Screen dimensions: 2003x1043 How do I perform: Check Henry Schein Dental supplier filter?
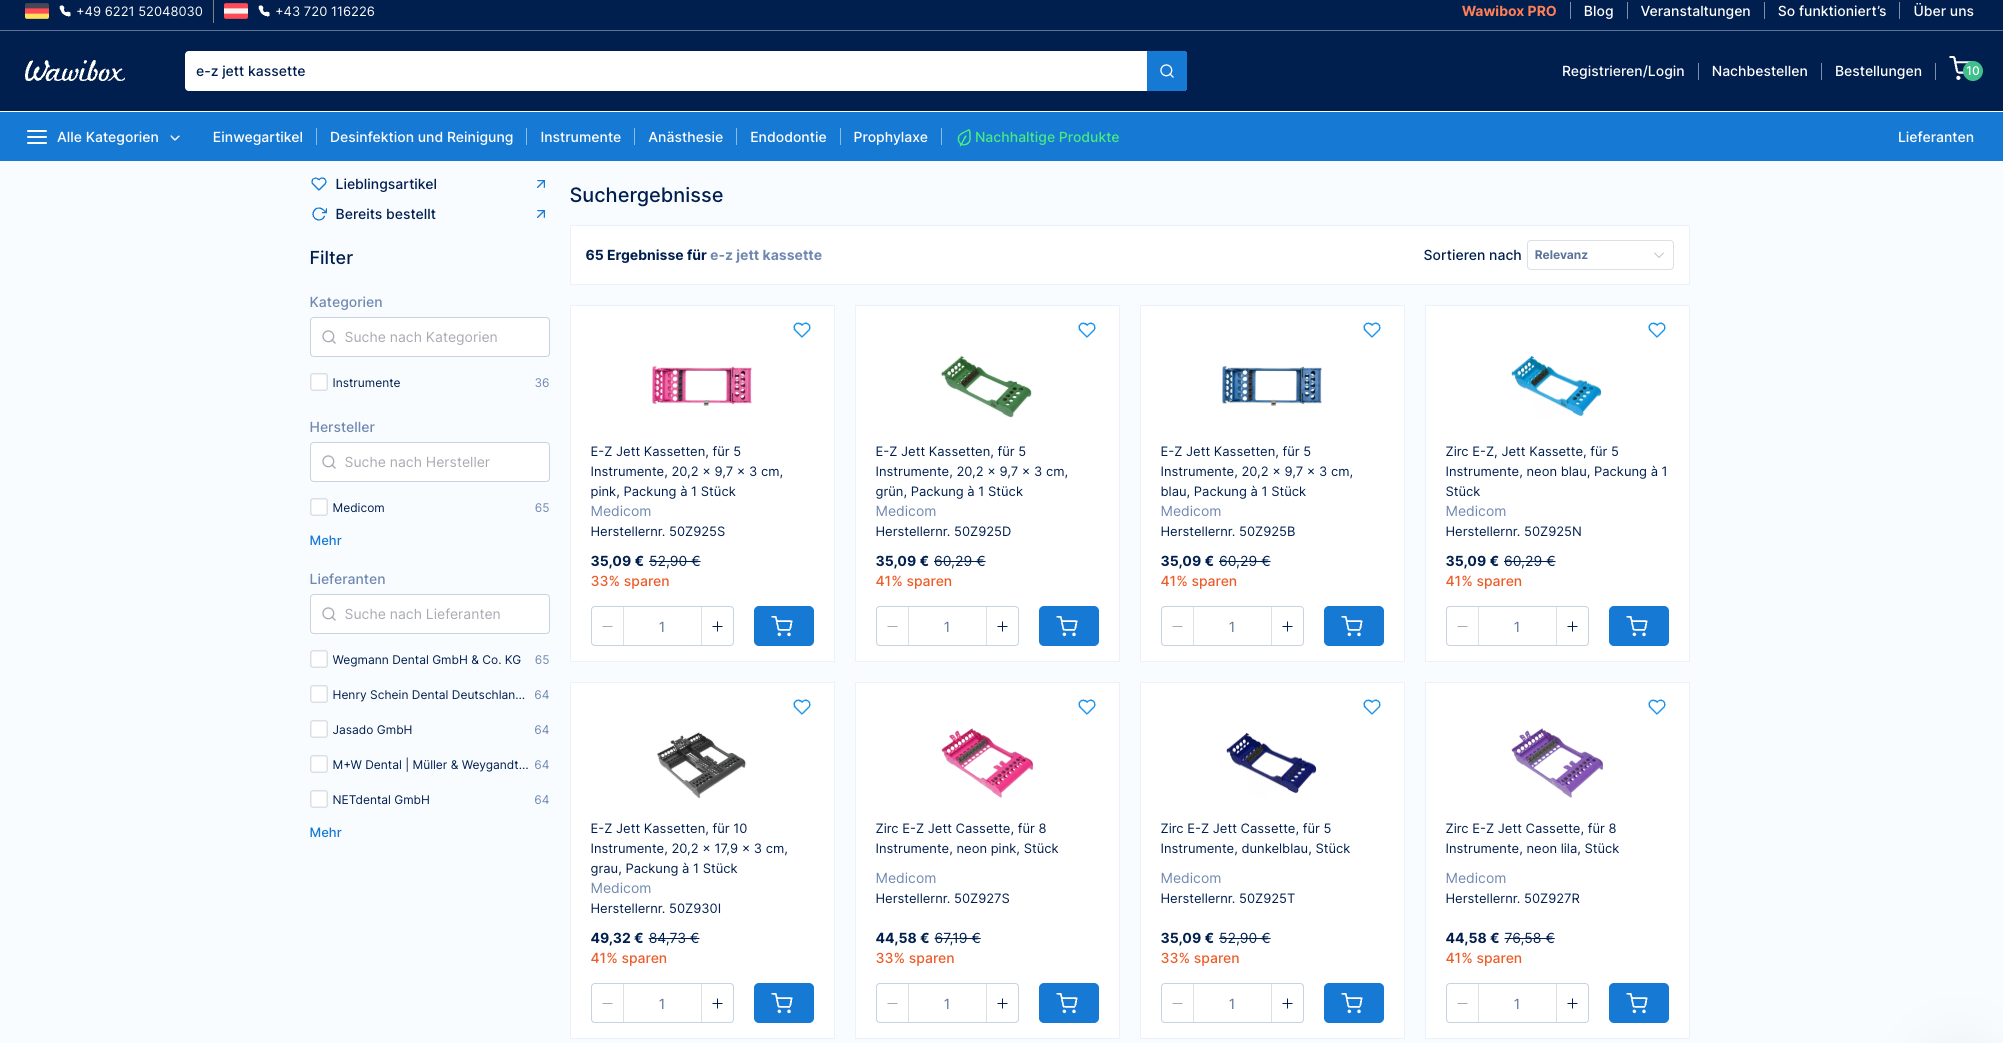click(319, 694)
